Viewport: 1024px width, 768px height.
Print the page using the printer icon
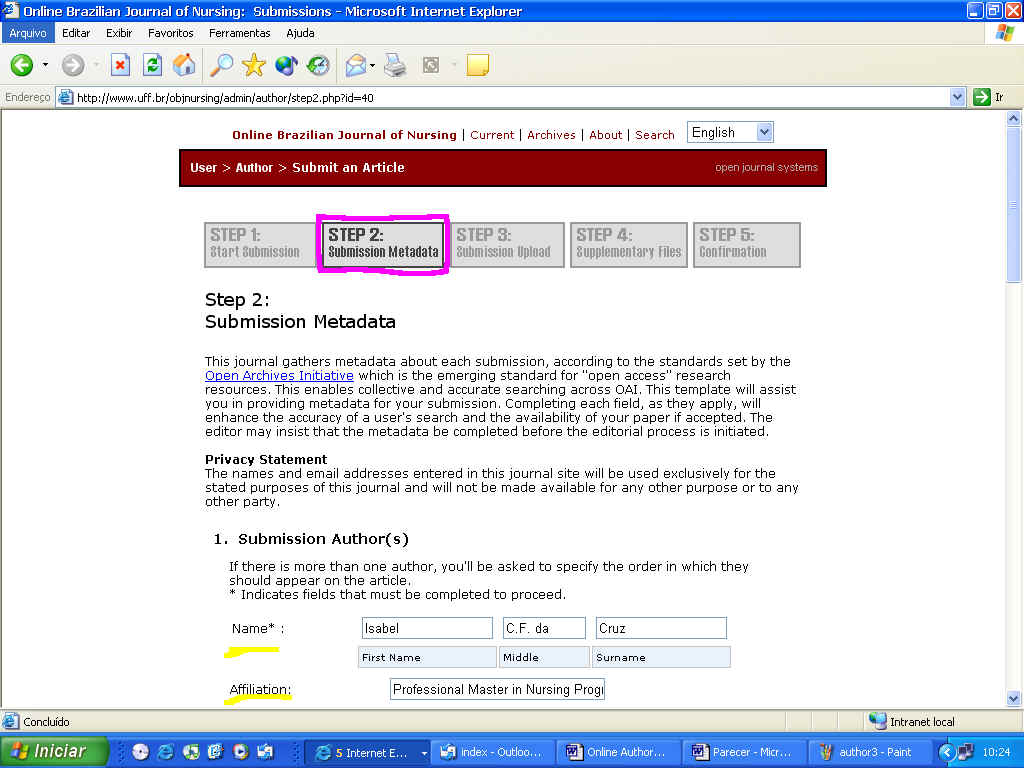pos(396,66)
